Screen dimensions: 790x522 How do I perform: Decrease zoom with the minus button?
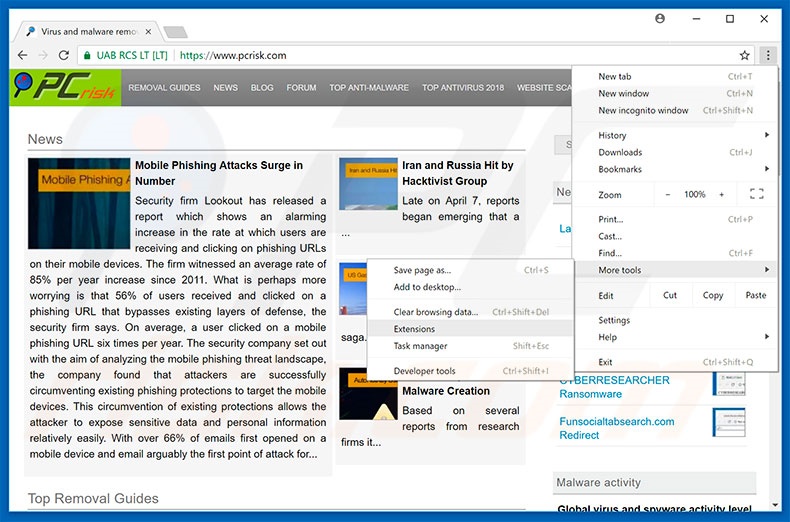coord(668,194)
